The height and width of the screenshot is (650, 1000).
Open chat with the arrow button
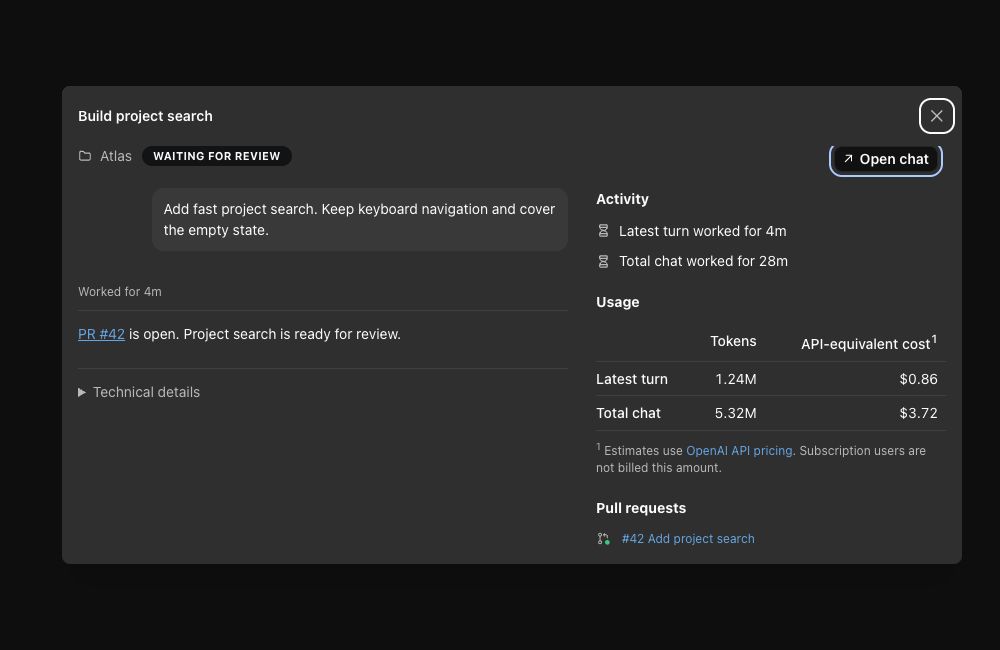coord(886,159)
